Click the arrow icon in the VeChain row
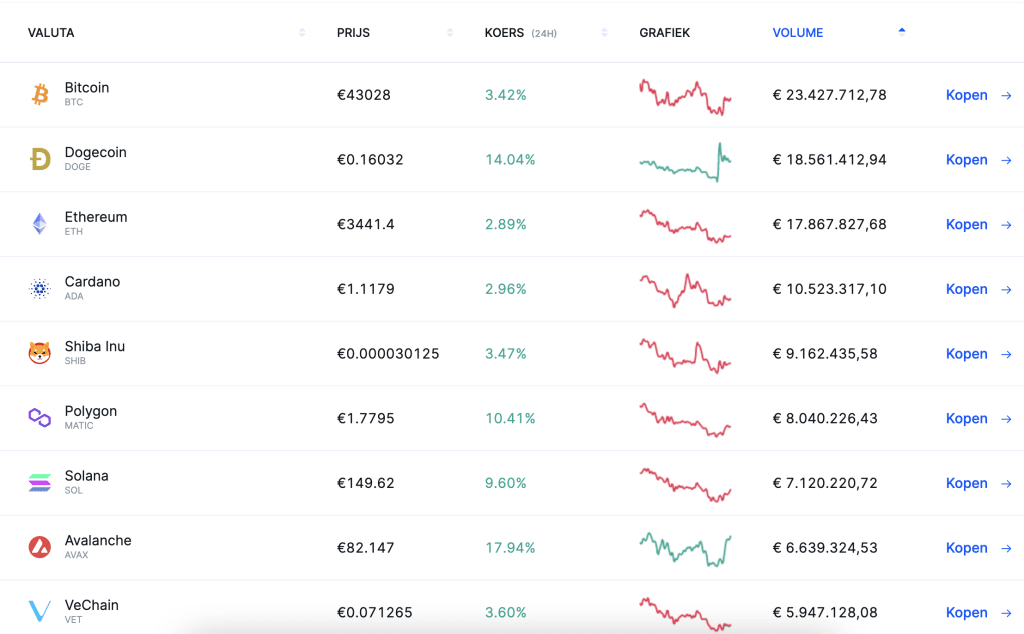The image size is (1024, 634). (1006, 612)
